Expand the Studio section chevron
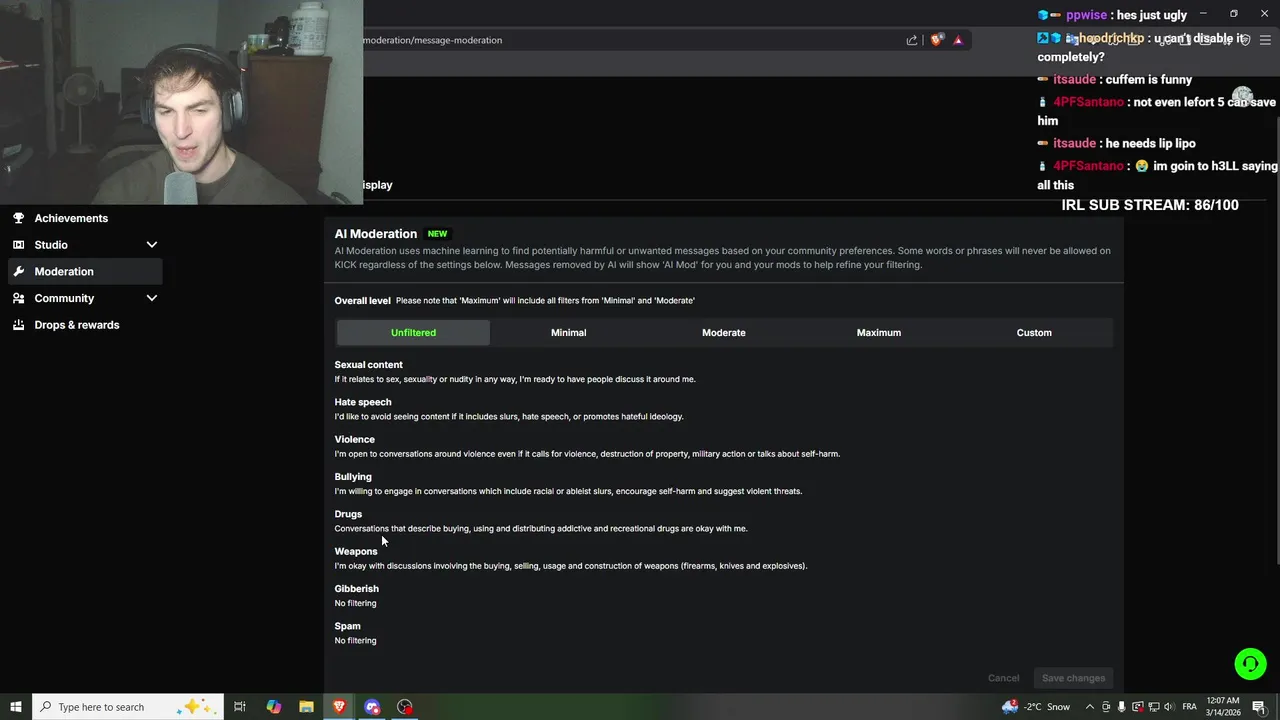Screen dimensions: 1280x720 [x=152, y=245]
